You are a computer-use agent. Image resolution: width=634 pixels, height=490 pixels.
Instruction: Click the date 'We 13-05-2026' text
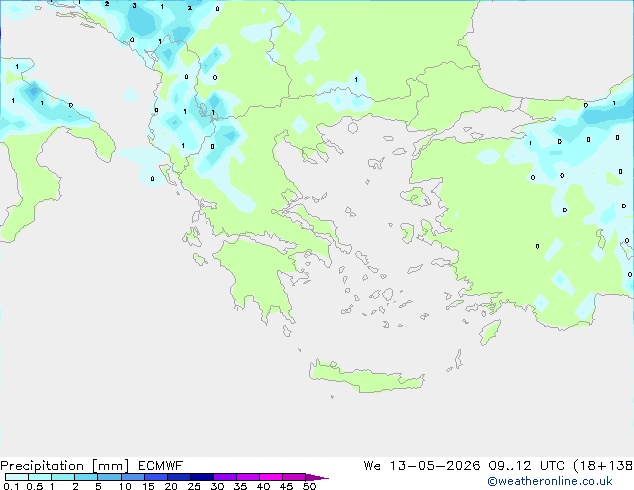[x=421, y=466]
